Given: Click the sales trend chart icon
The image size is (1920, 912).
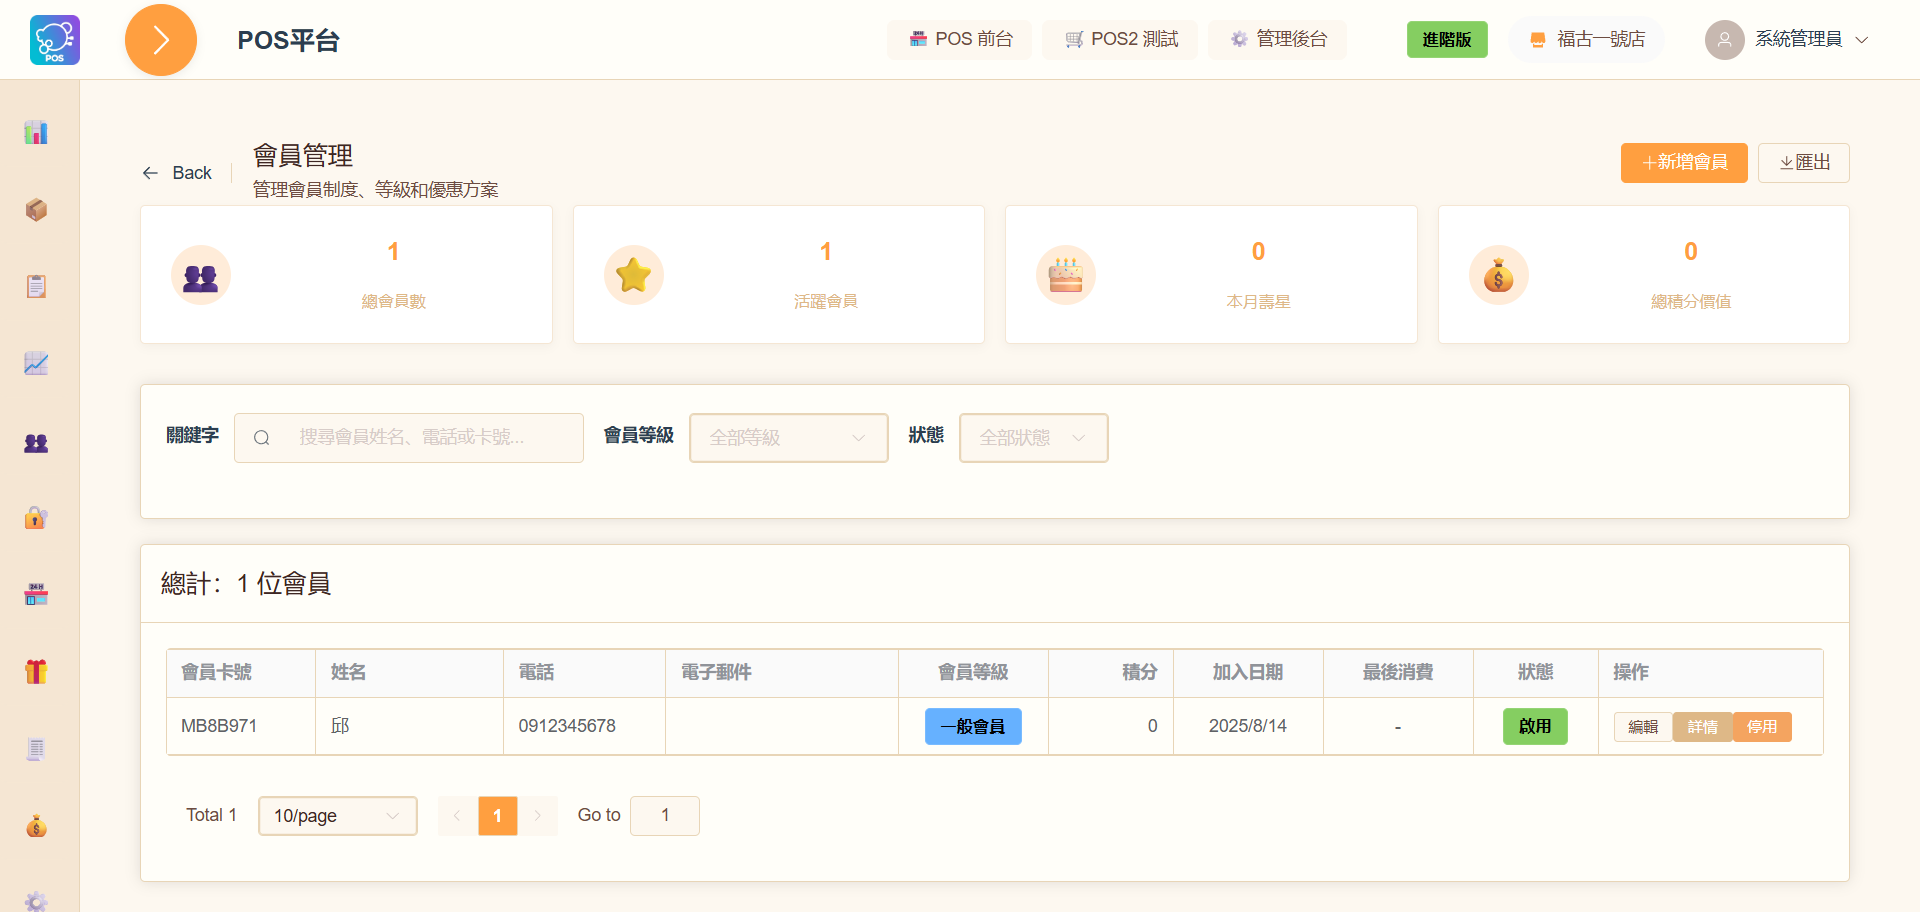Looking at the screenshot, I should 36,363.
